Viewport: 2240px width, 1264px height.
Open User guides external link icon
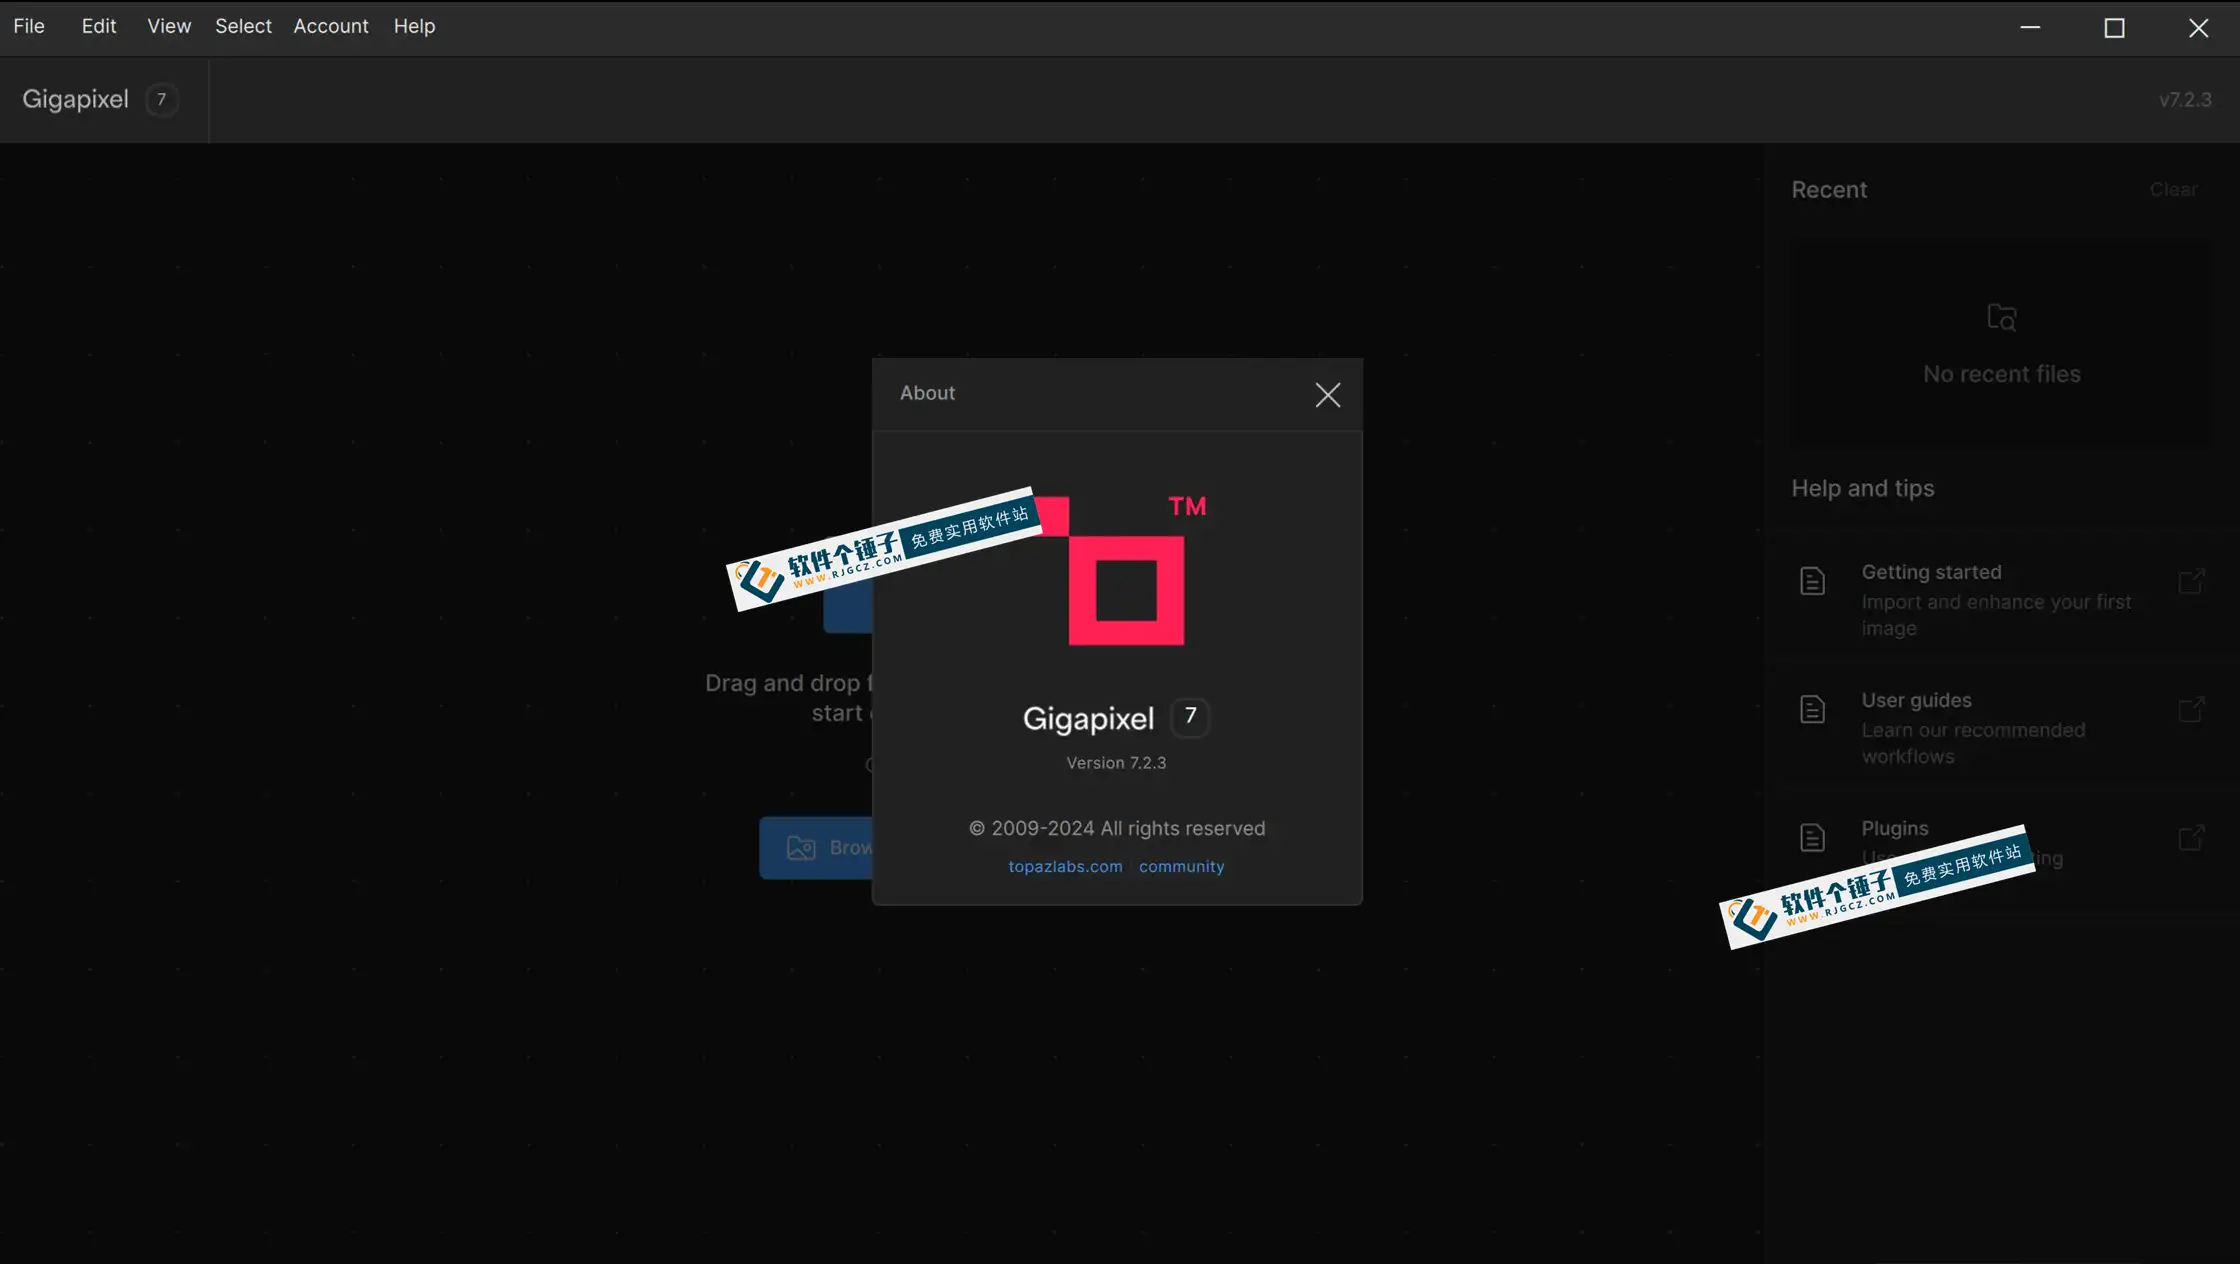coord(2191,709)
